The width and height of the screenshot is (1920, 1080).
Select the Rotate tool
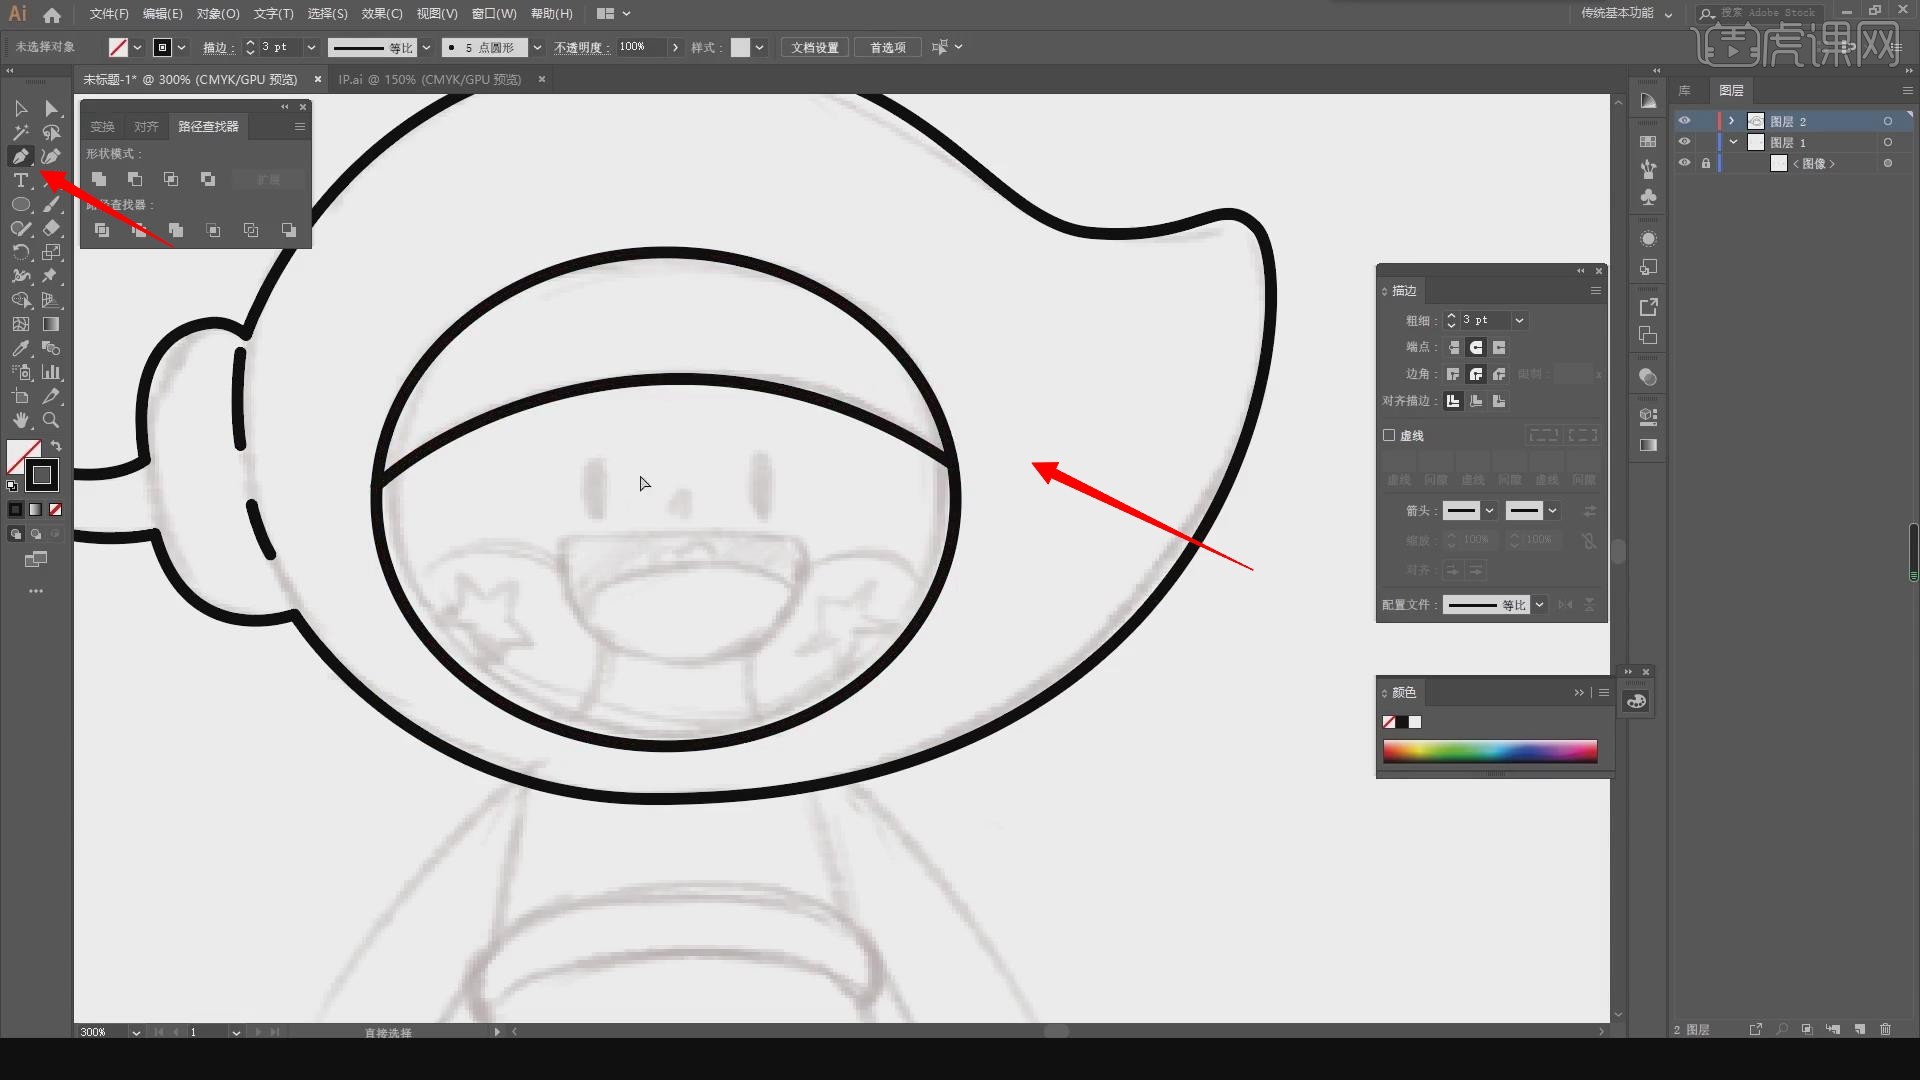pyautogui.click(x=20, y=252)
